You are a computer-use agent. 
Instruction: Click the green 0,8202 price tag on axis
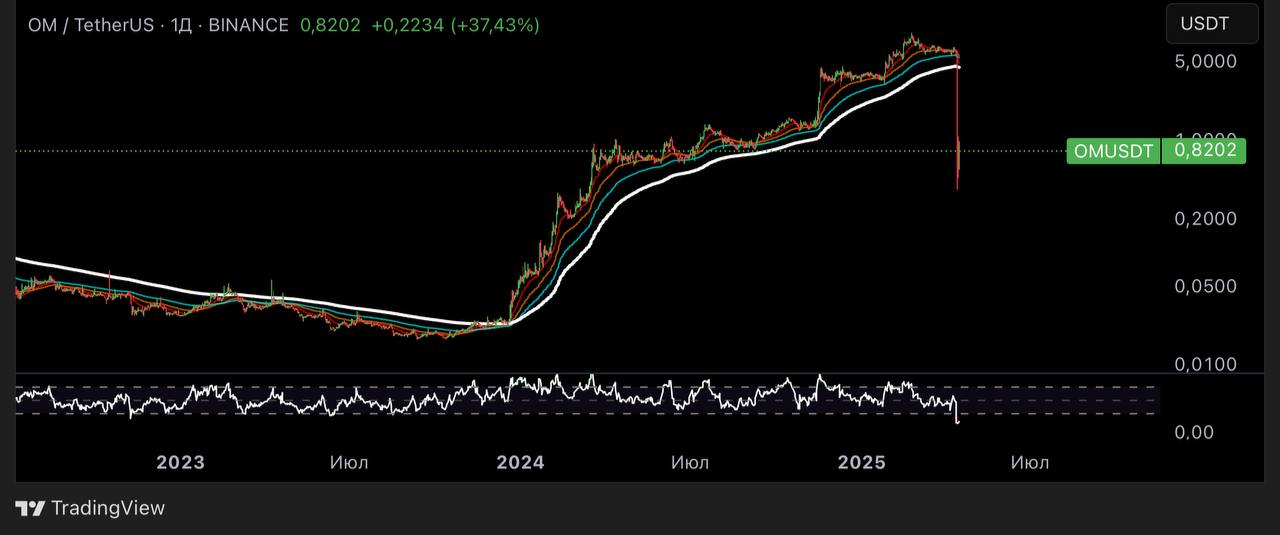coord(1204,151)
